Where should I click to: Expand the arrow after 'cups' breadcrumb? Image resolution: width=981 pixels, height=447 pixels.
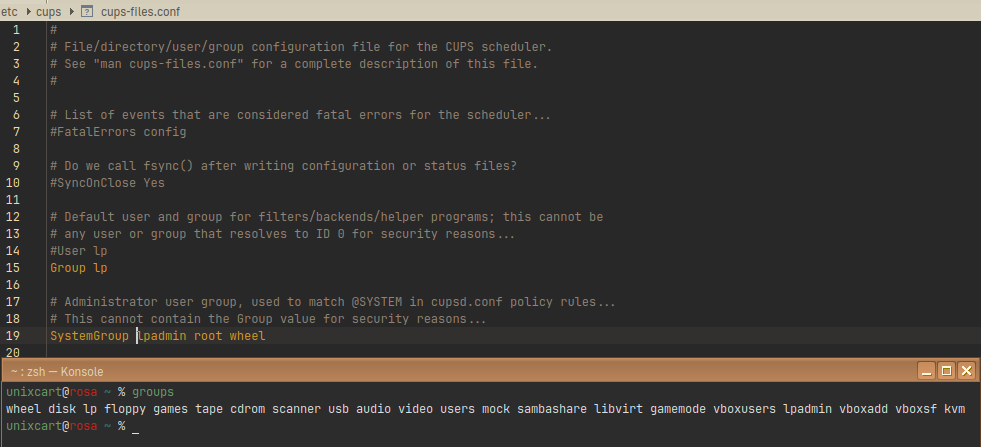pyautogui.click(x=70, y=10)
